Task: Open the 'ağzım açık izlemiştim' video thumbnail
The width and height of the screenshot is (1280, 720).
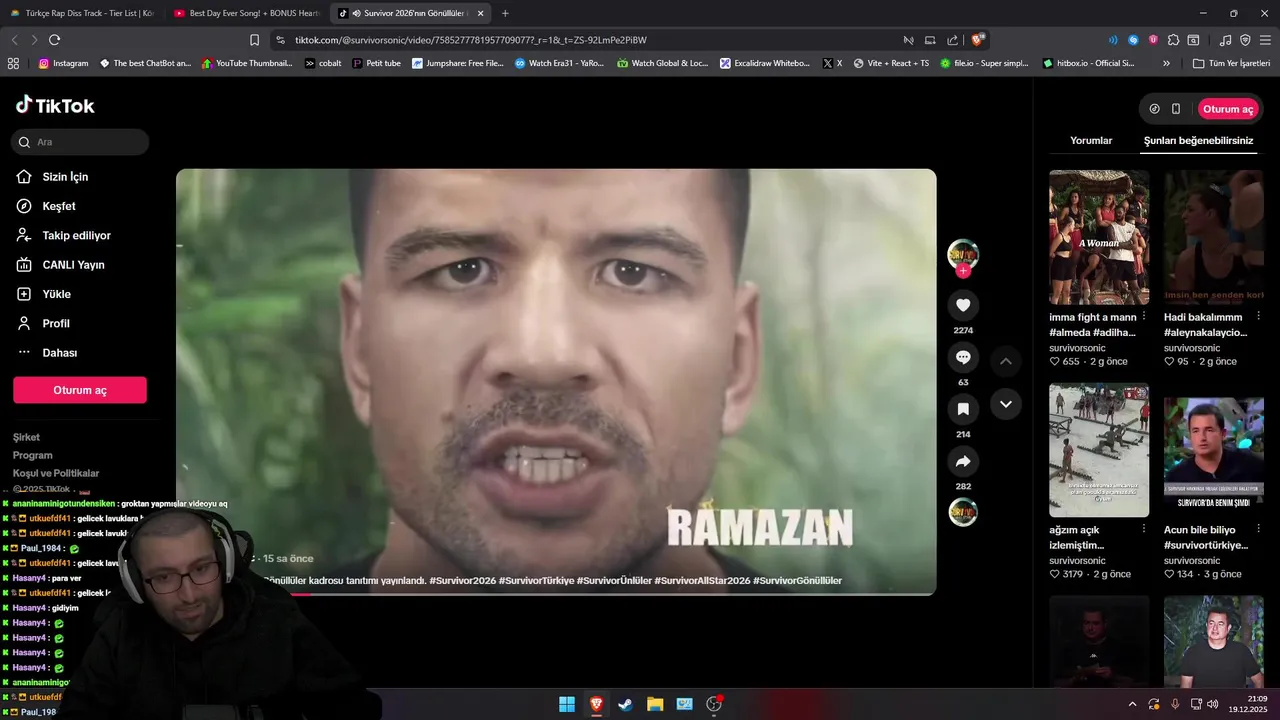Action: pos(1099,450)
